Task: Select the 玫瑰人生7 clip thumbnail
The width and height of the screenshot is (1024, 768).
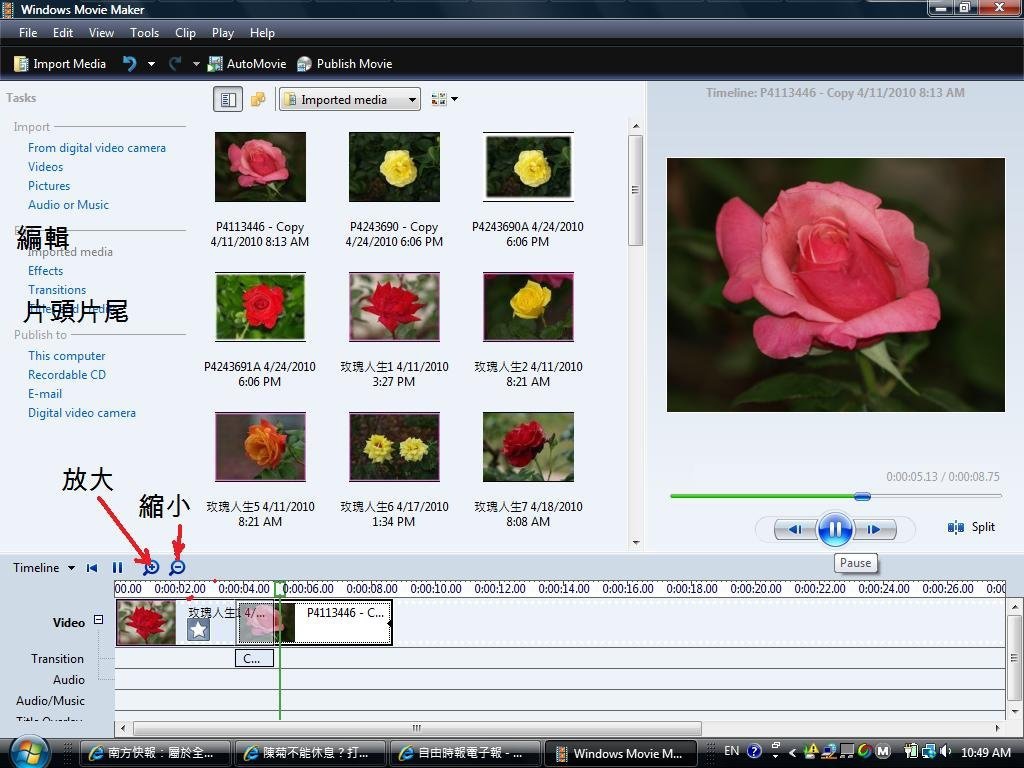Action: (x=528, y=447)
